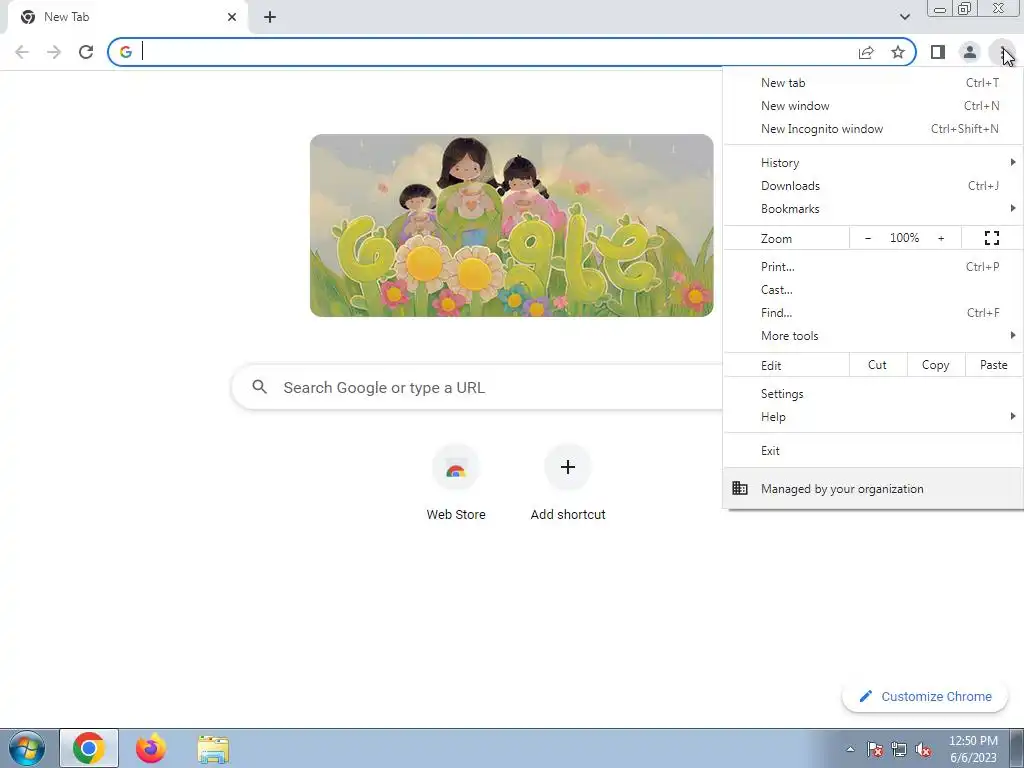Open the tab search chevron
Image resolution: width=1024 pixels, height=768 pixels.
(904, 17)
